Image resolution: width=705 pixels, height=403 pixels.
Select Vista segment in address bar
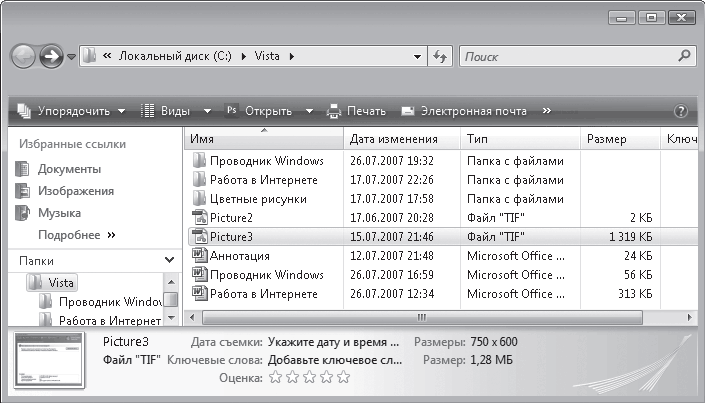pos(267,56)
